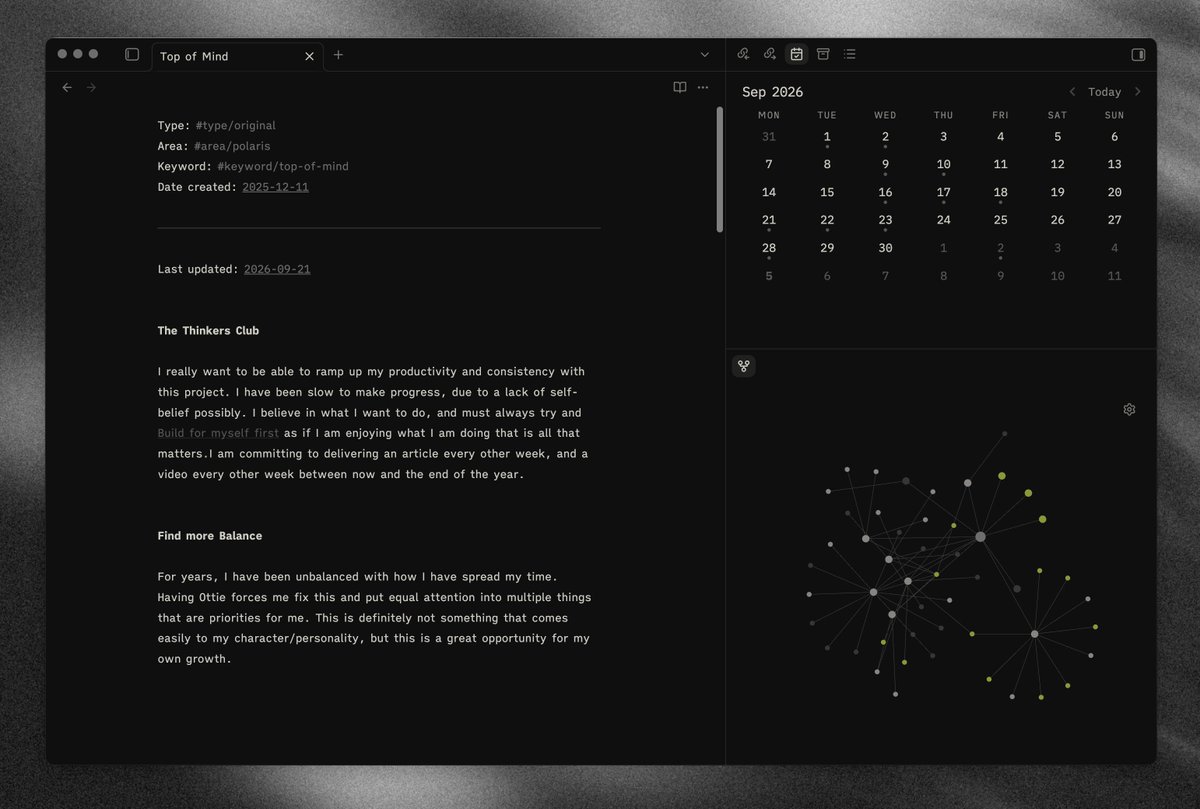This screenshot has height=809, width=1200.
Task: Select September 21 in calendar
Action: point(769,220)
